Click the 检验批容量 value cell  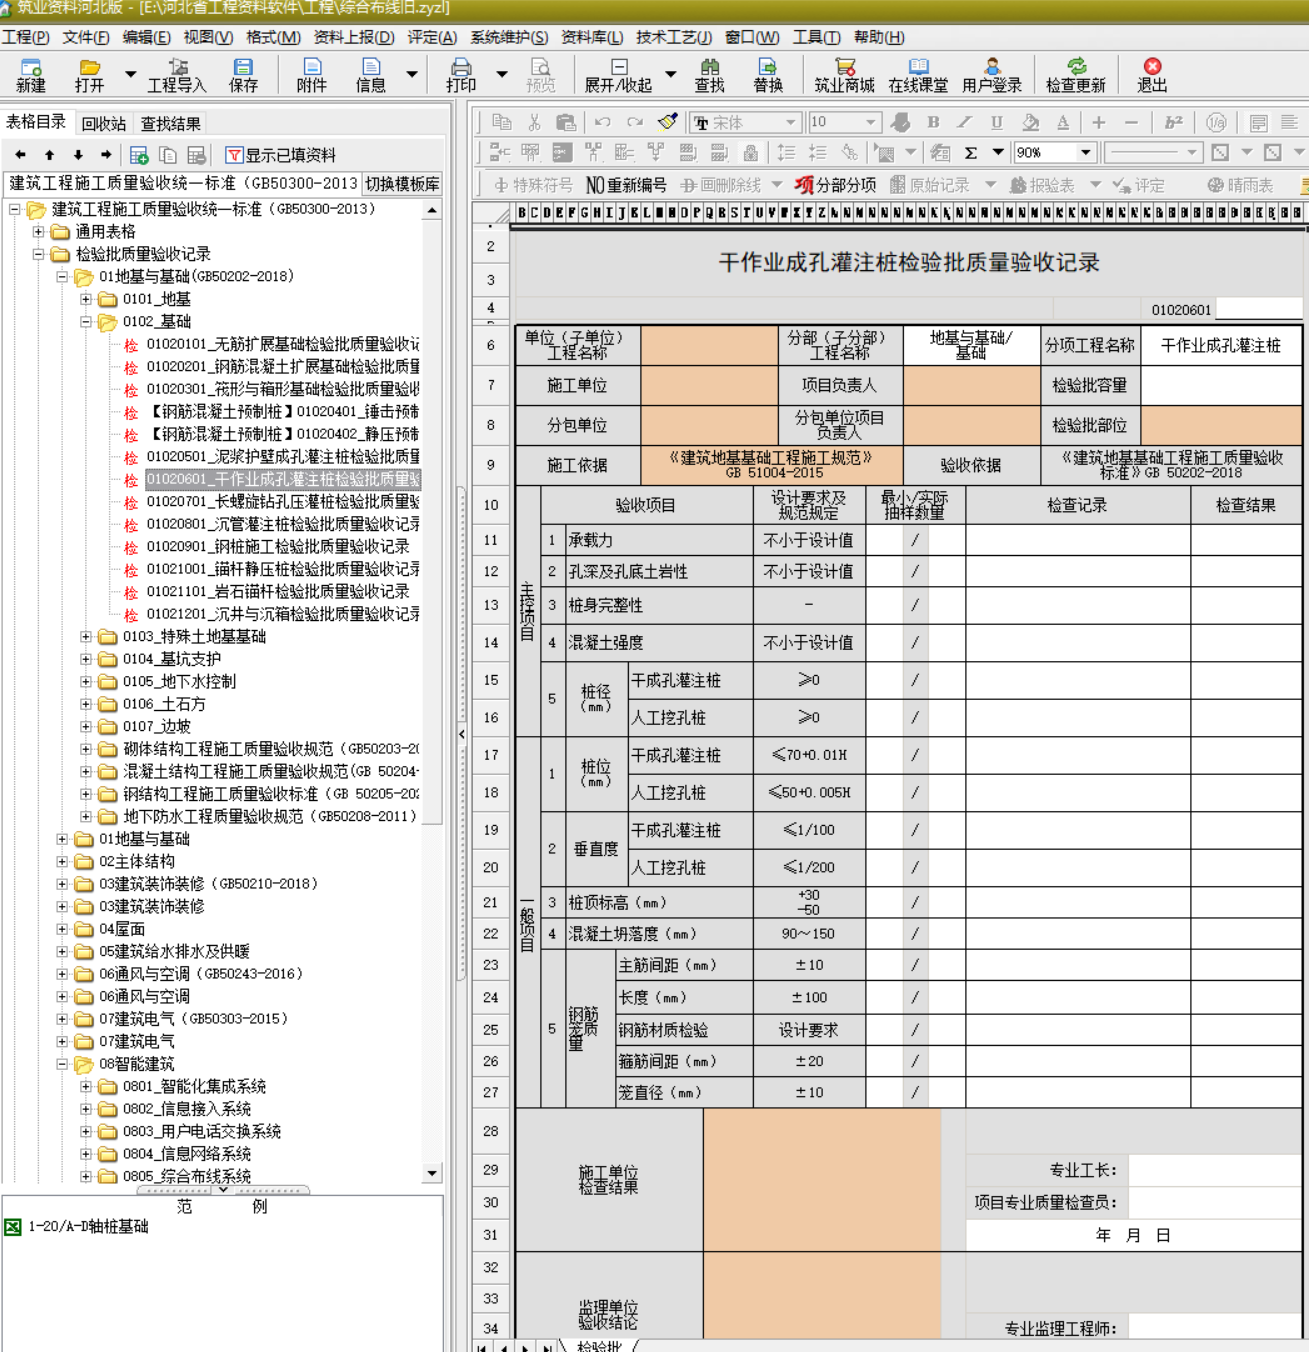(x=1221, y=385)
